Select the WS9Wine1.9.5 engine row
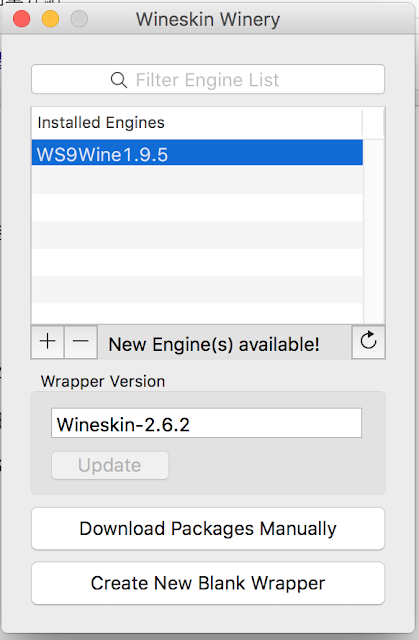The width and height of the screenshot is (419, 640). point(197,153)
